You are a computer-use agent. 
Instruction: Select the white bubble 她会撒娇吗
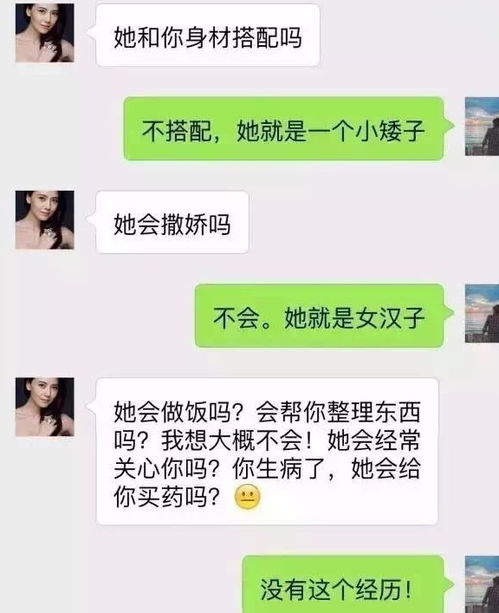[172, 222]
